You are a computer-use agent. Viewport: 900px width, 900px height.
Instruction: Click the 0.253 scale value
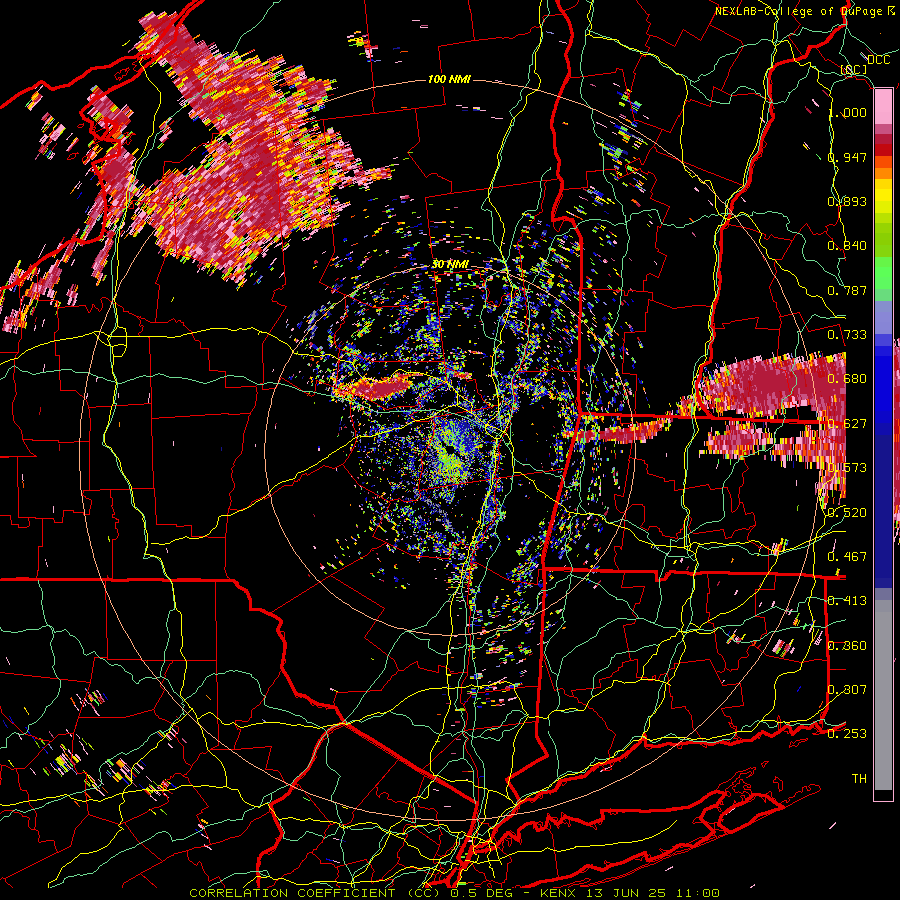847,734
